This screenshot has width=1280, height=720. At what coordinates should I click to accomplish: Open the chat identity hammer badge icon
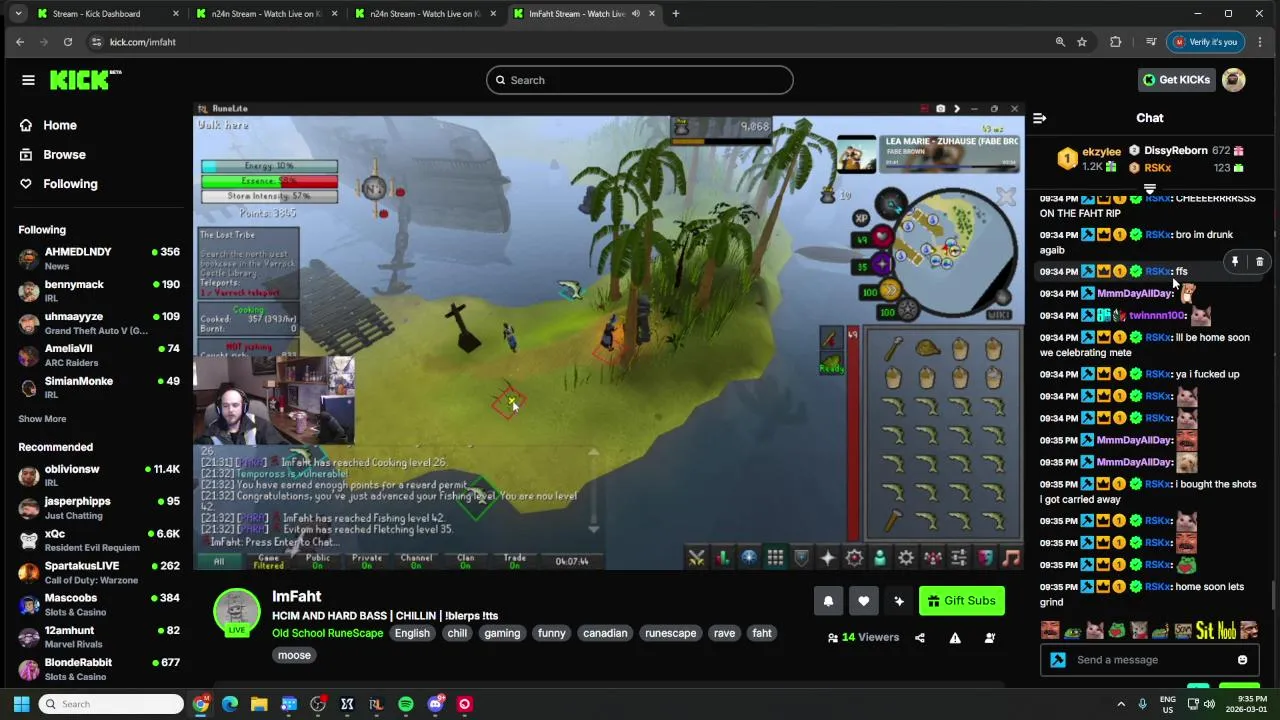(x=1058, y=660)
